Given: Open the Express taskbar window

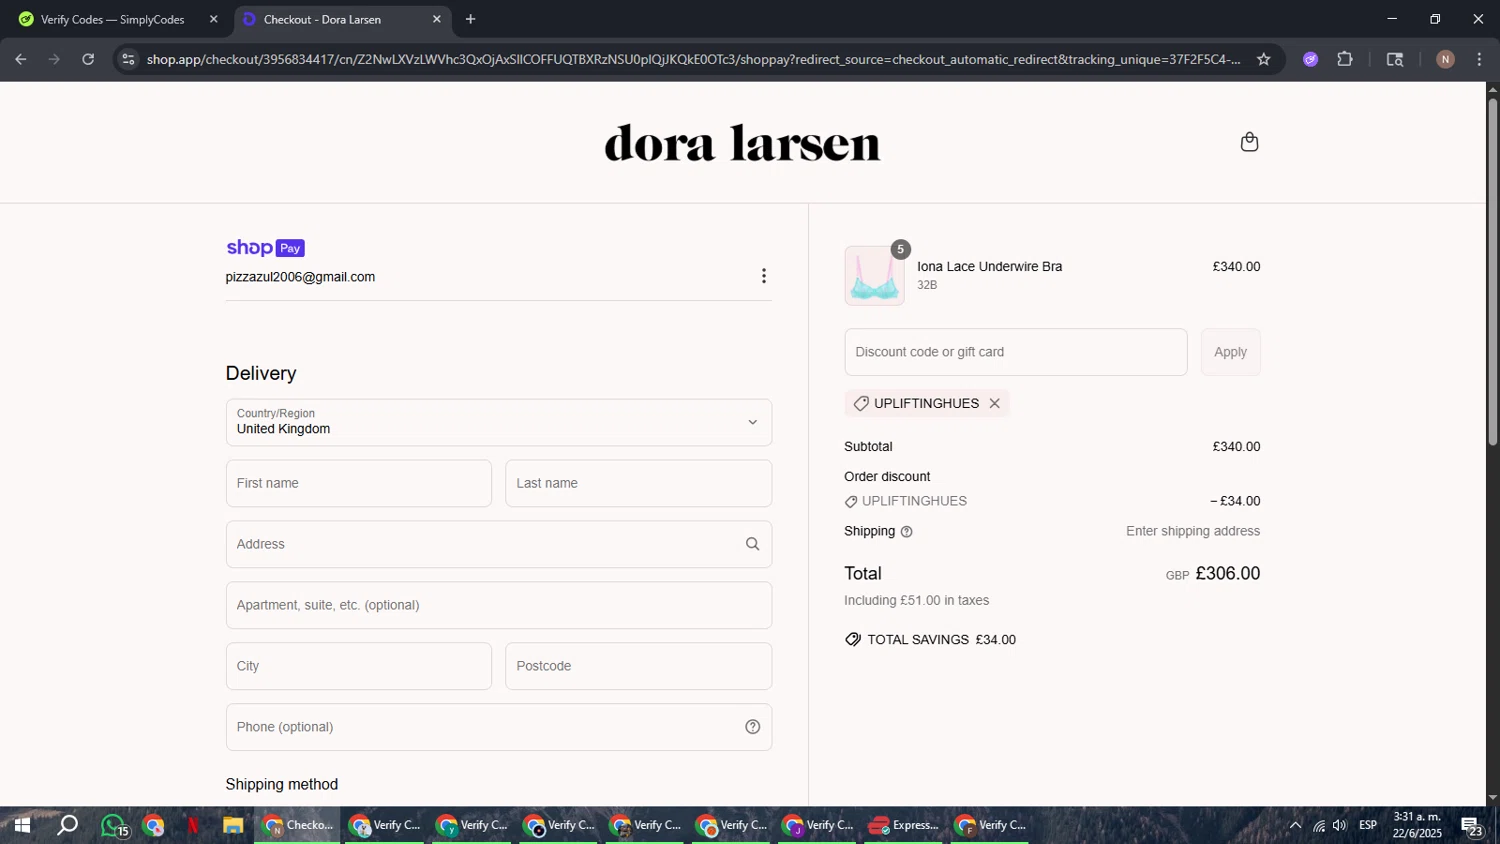Looking at the screenshot, I should click(904, 826).
